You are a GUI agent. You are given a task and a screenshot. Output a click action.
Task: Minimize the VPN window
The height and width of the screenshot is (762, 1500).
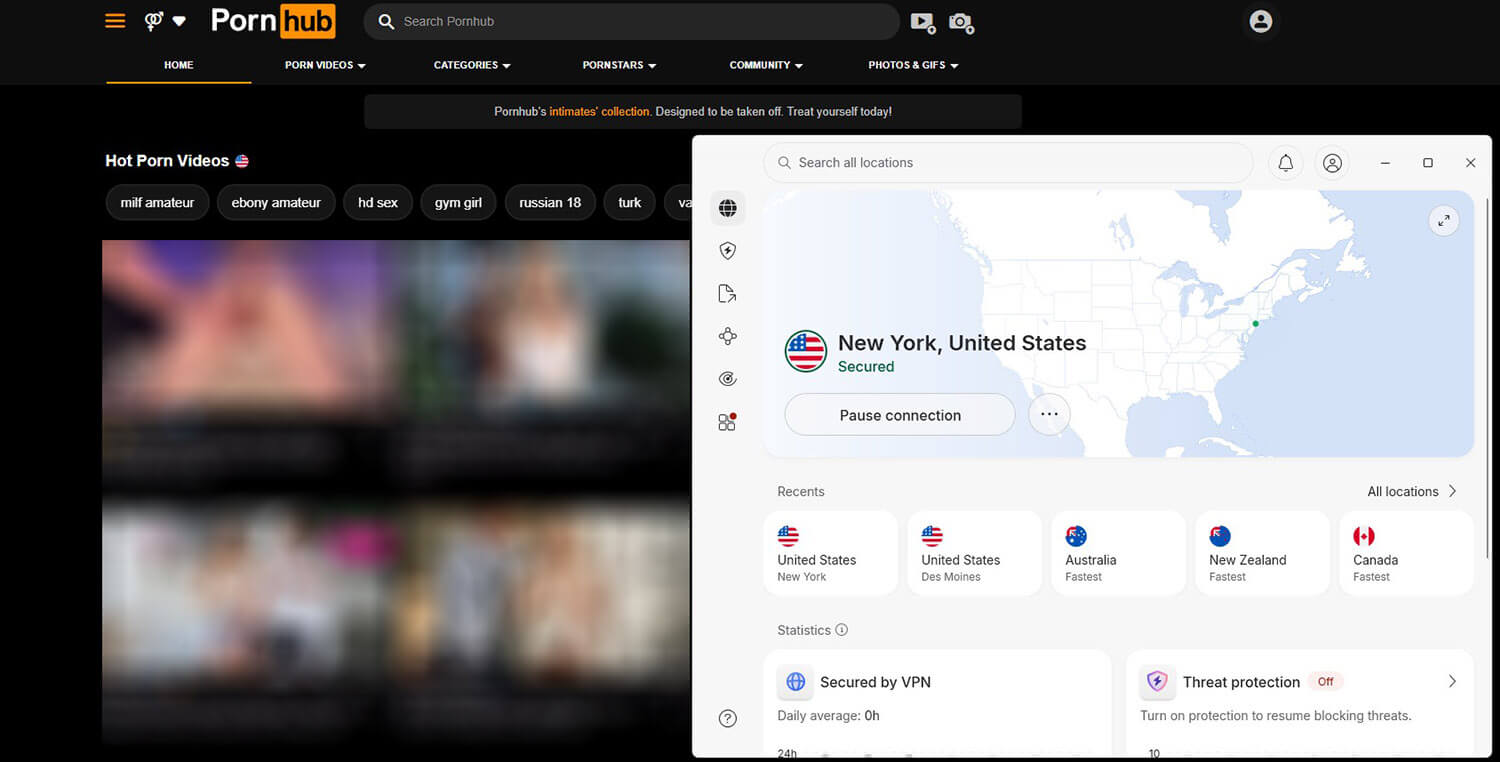pos(1386,163)
